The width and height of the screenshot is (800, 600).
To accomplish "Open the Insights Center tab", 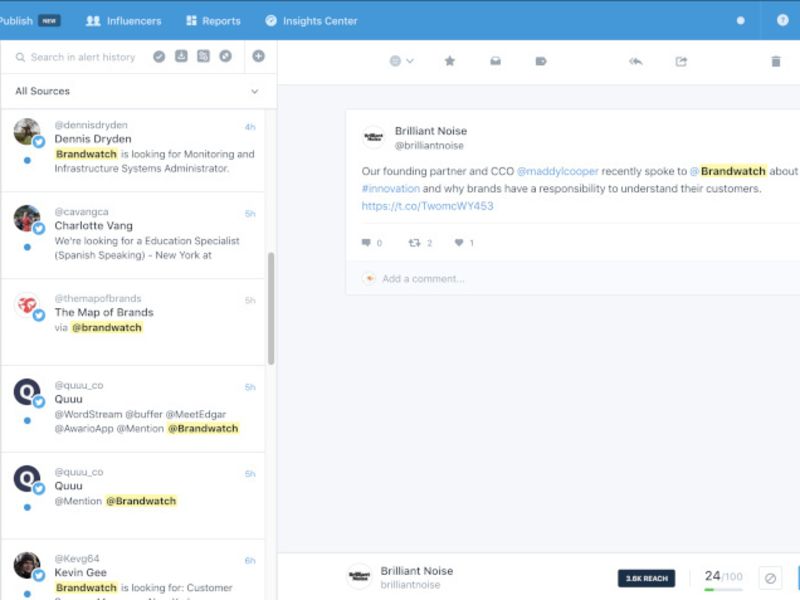I will [x=311, y=21].
